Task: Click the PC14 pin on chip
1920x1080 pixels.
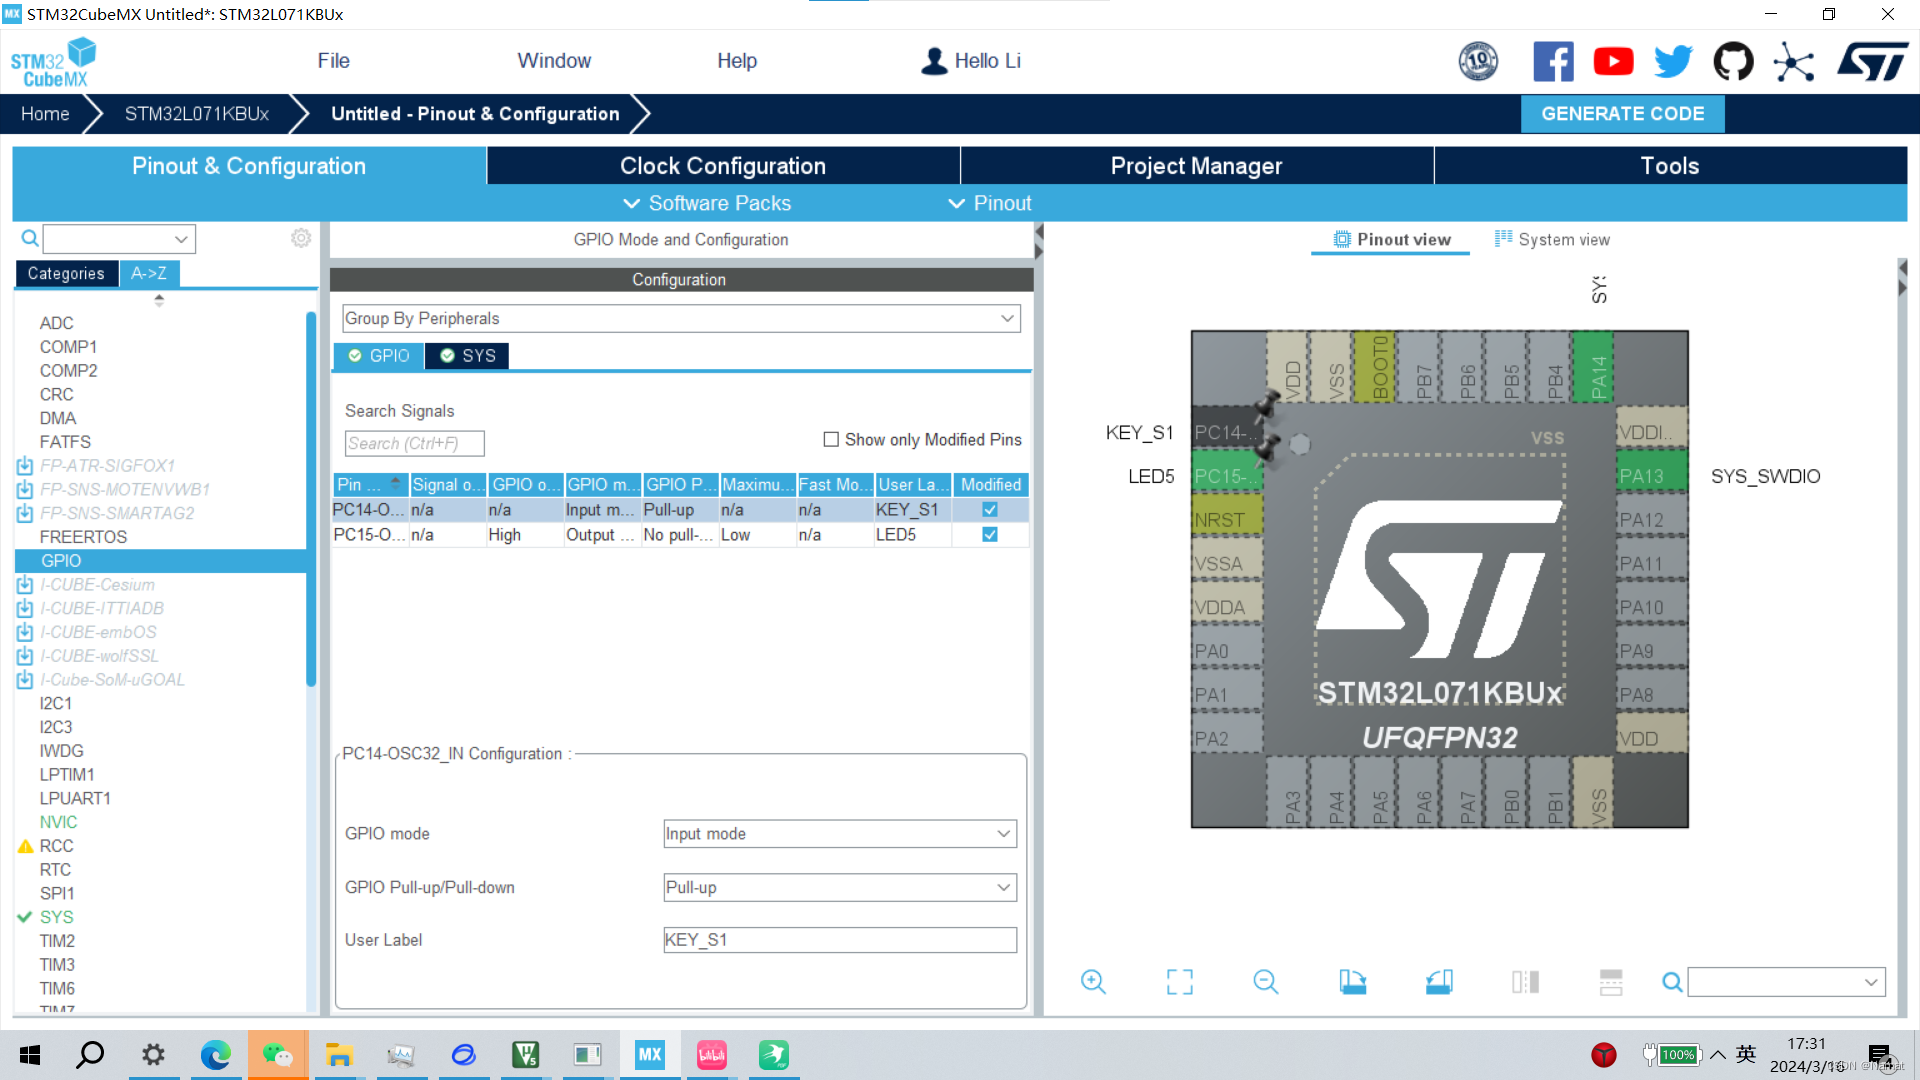Action: click(x=1227, y=433)
